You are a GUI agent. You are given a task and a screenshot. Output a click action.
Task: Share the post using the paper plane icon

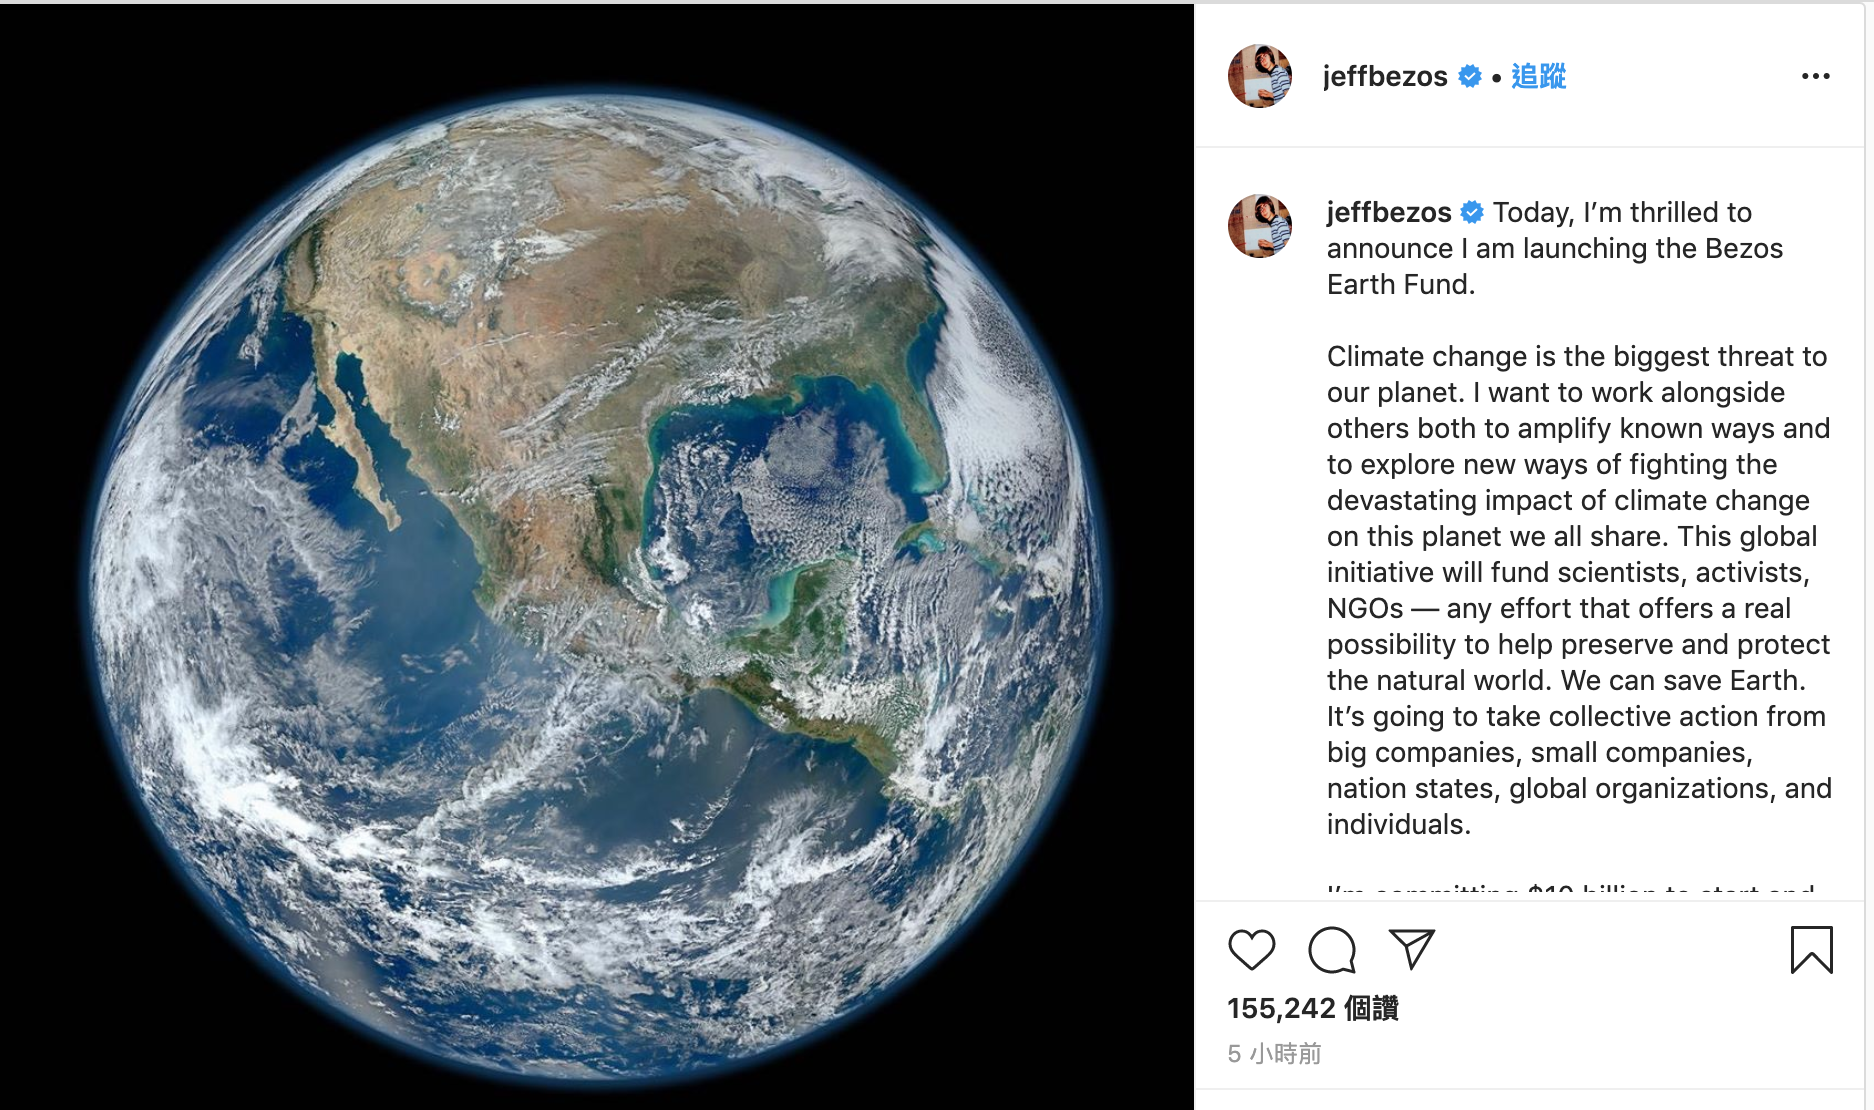(1412, 948)
